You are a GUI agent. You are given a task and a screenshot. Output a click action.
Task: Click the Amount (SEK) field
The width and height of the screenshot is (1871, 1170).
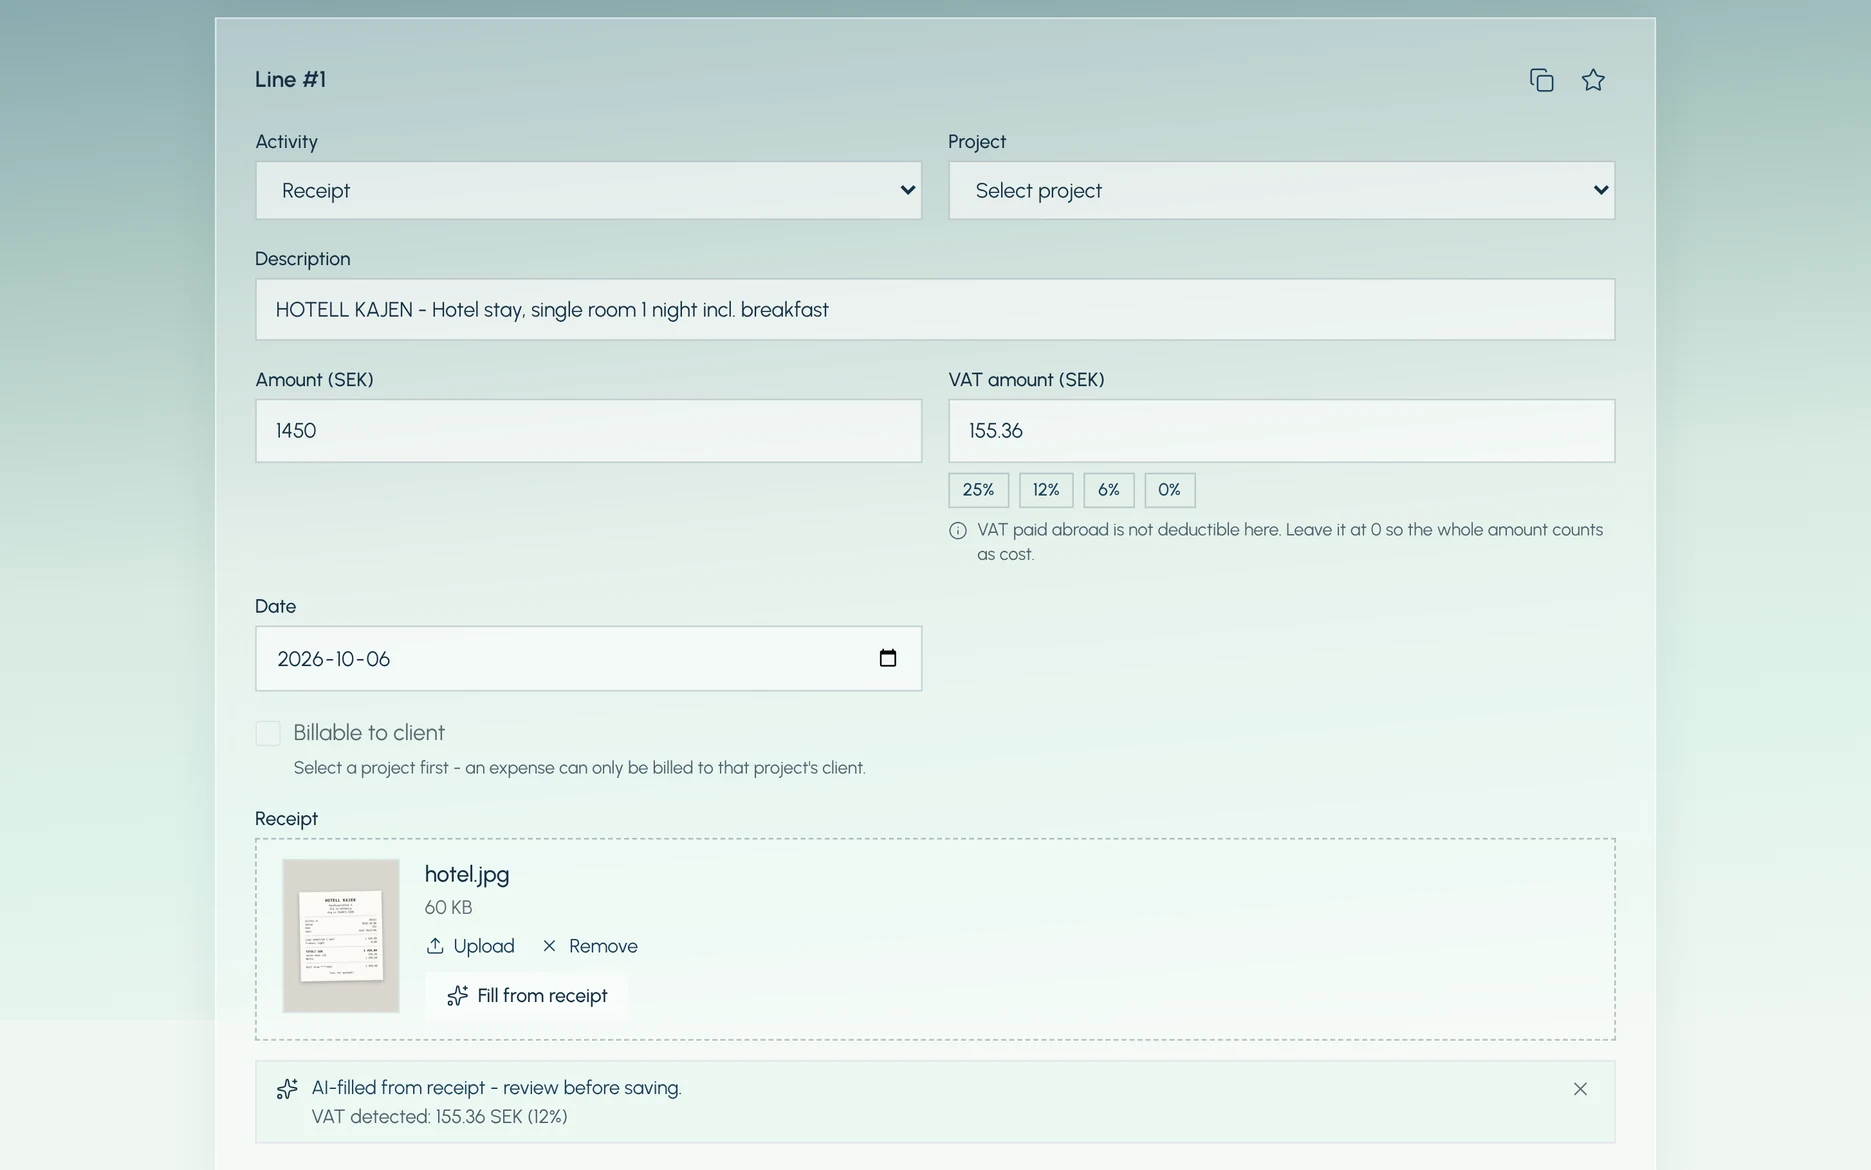[588, 431]
